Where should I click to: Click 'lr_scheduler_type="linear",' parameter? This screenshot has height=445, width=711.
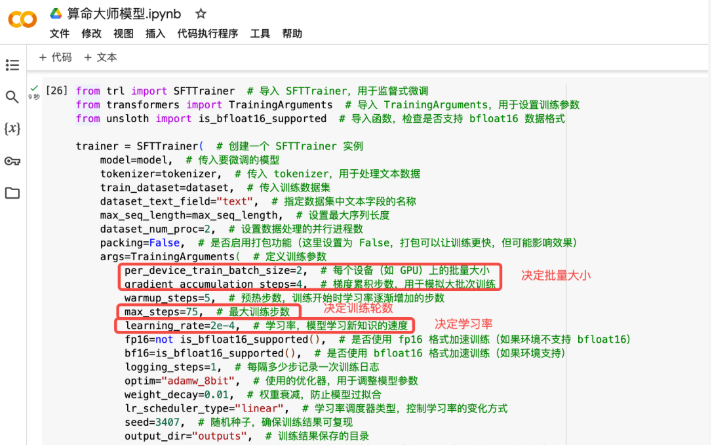(207, 408)
